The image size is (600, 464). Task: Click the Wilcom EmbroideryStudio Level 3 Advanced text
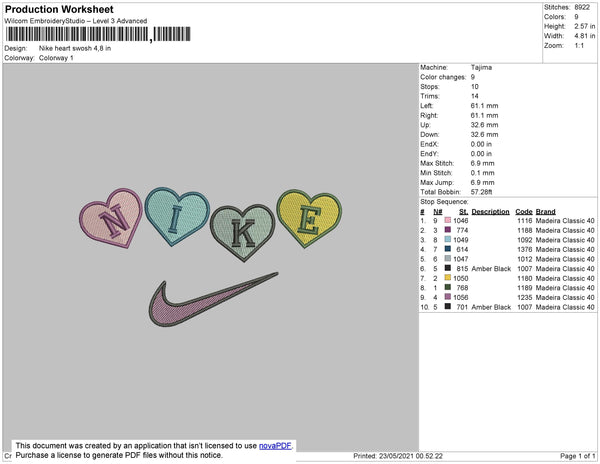[x=76, y=21]
